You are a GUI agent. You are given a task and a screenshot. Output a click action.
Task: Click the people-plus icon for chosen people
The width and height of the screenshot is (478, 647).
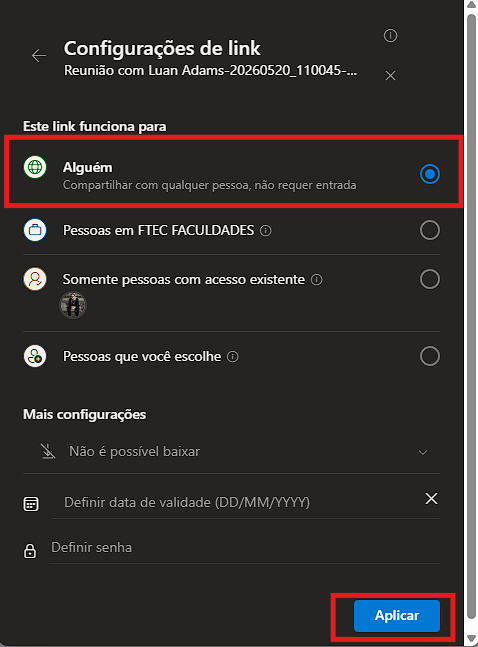(35, 356)
